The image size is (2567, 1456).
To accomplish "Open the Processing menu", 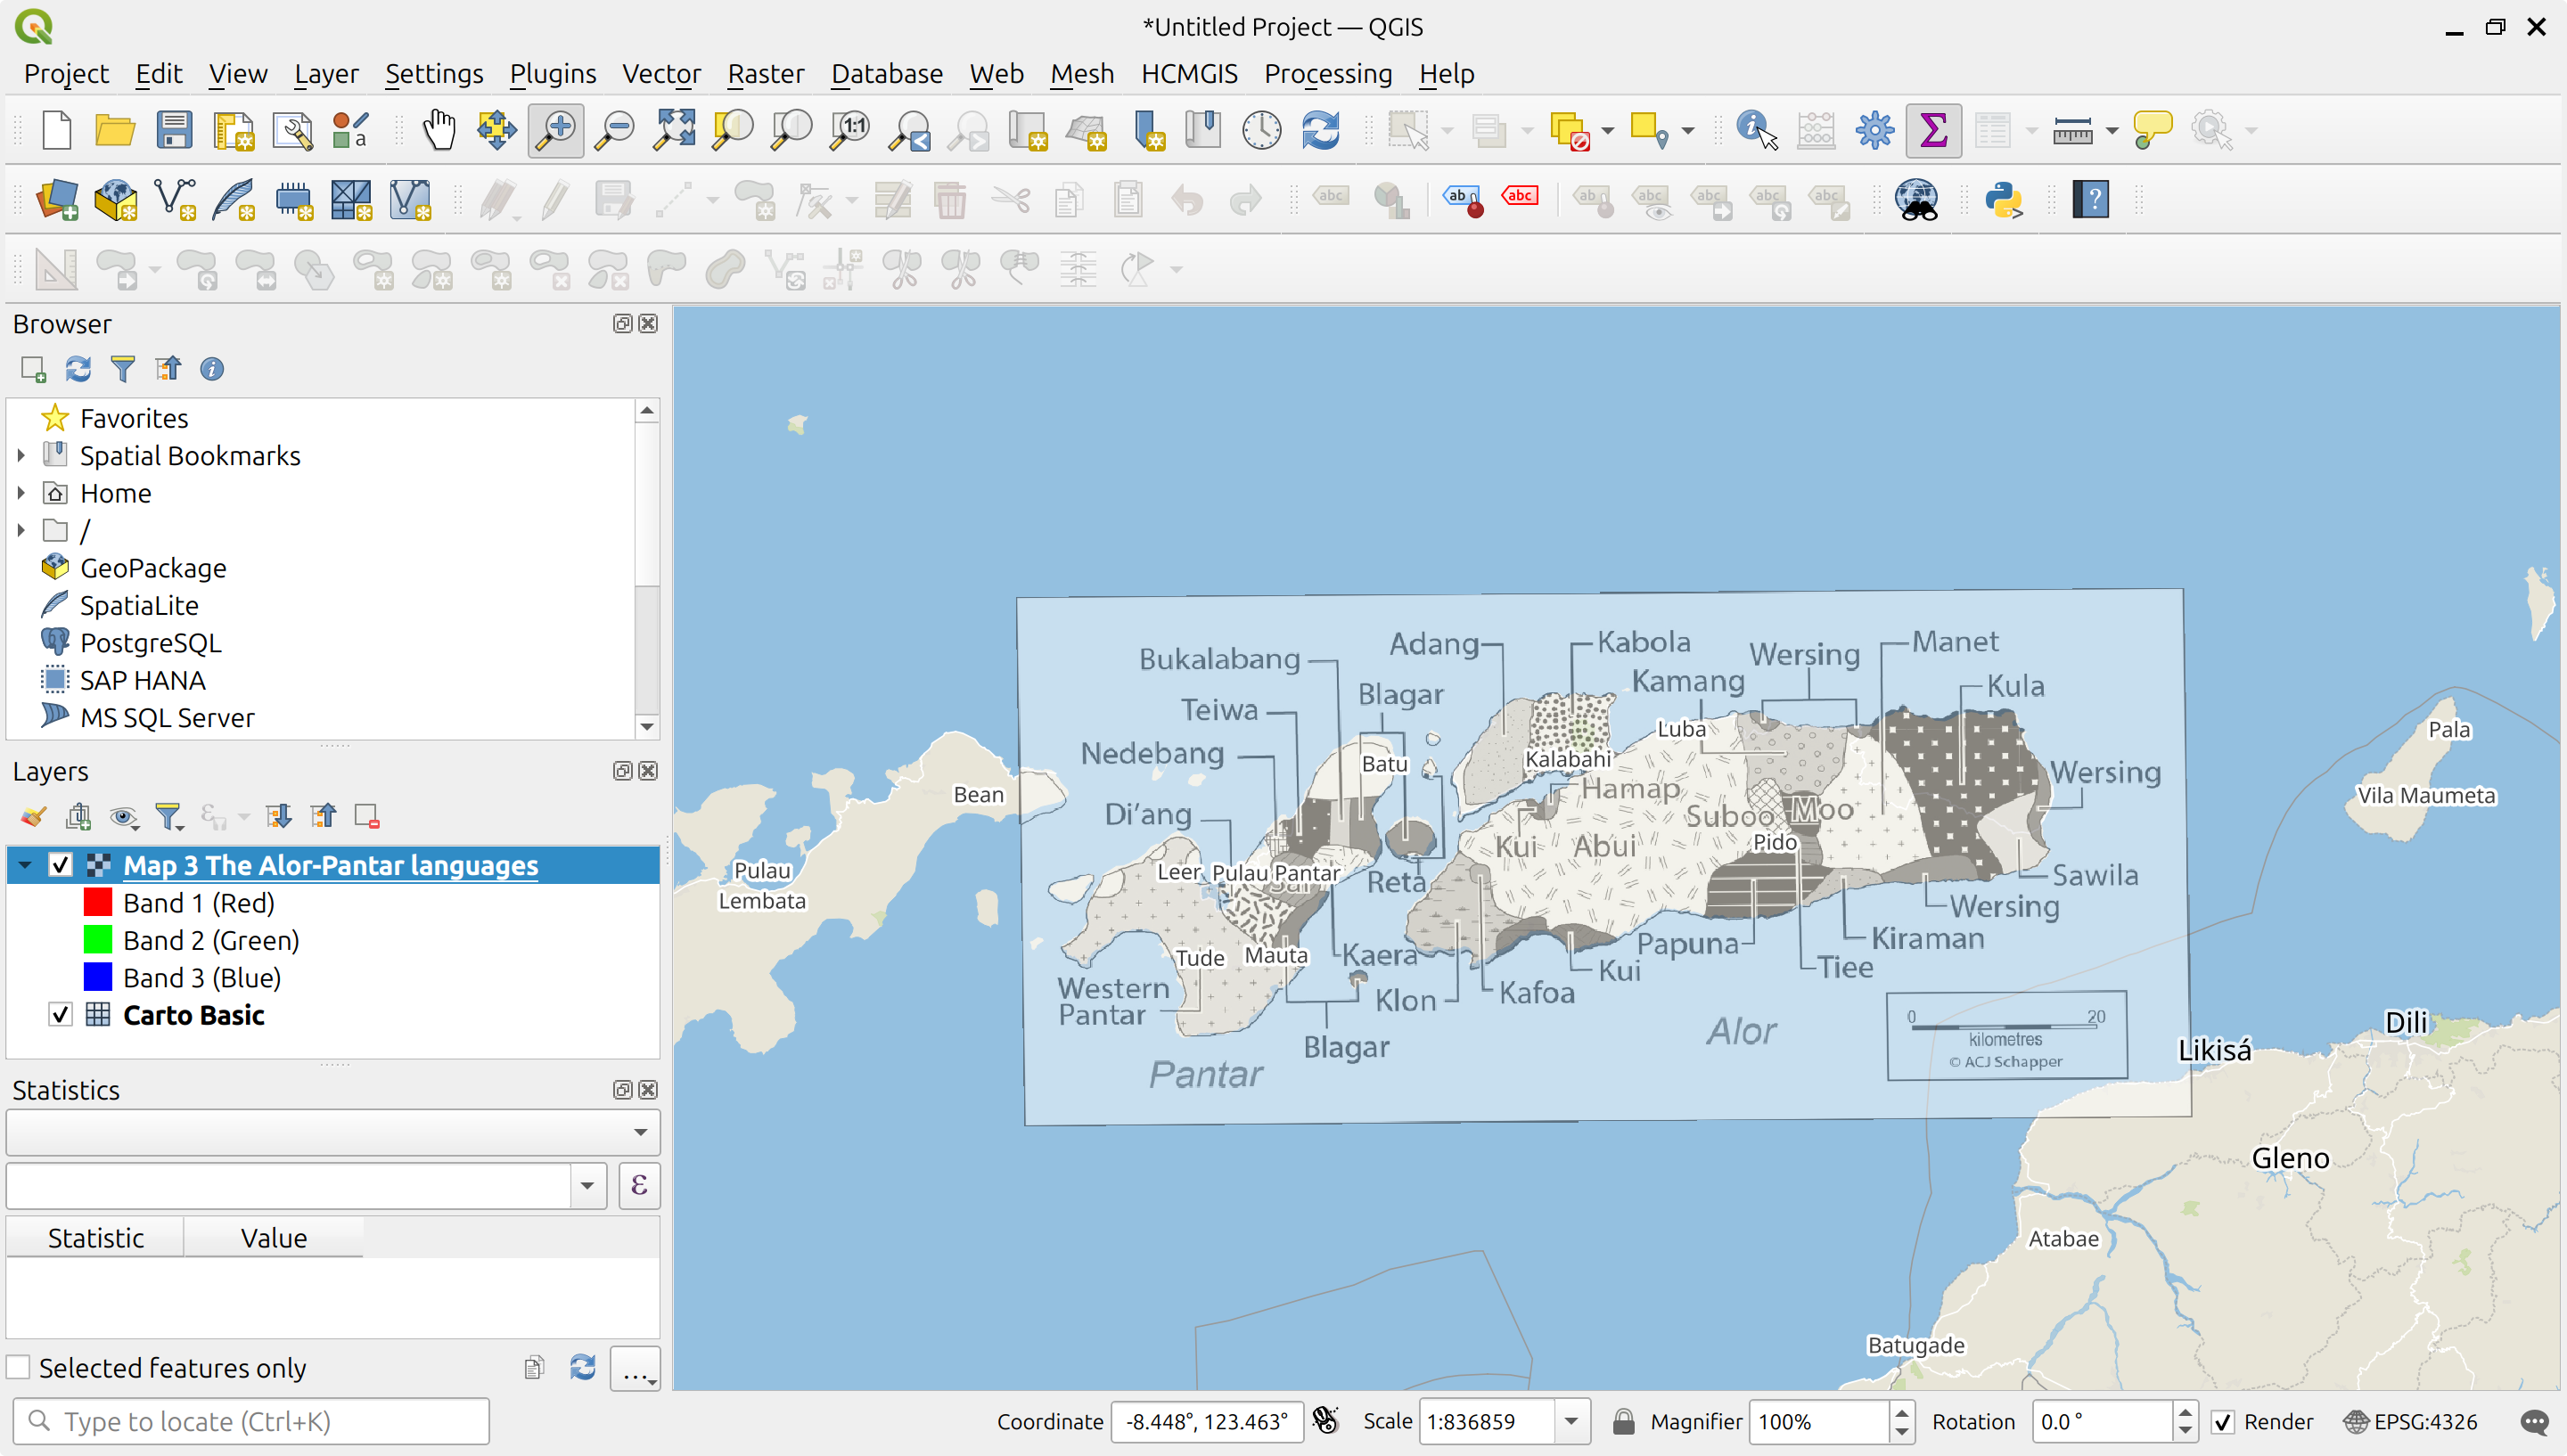I will [x=1328, y=73].
